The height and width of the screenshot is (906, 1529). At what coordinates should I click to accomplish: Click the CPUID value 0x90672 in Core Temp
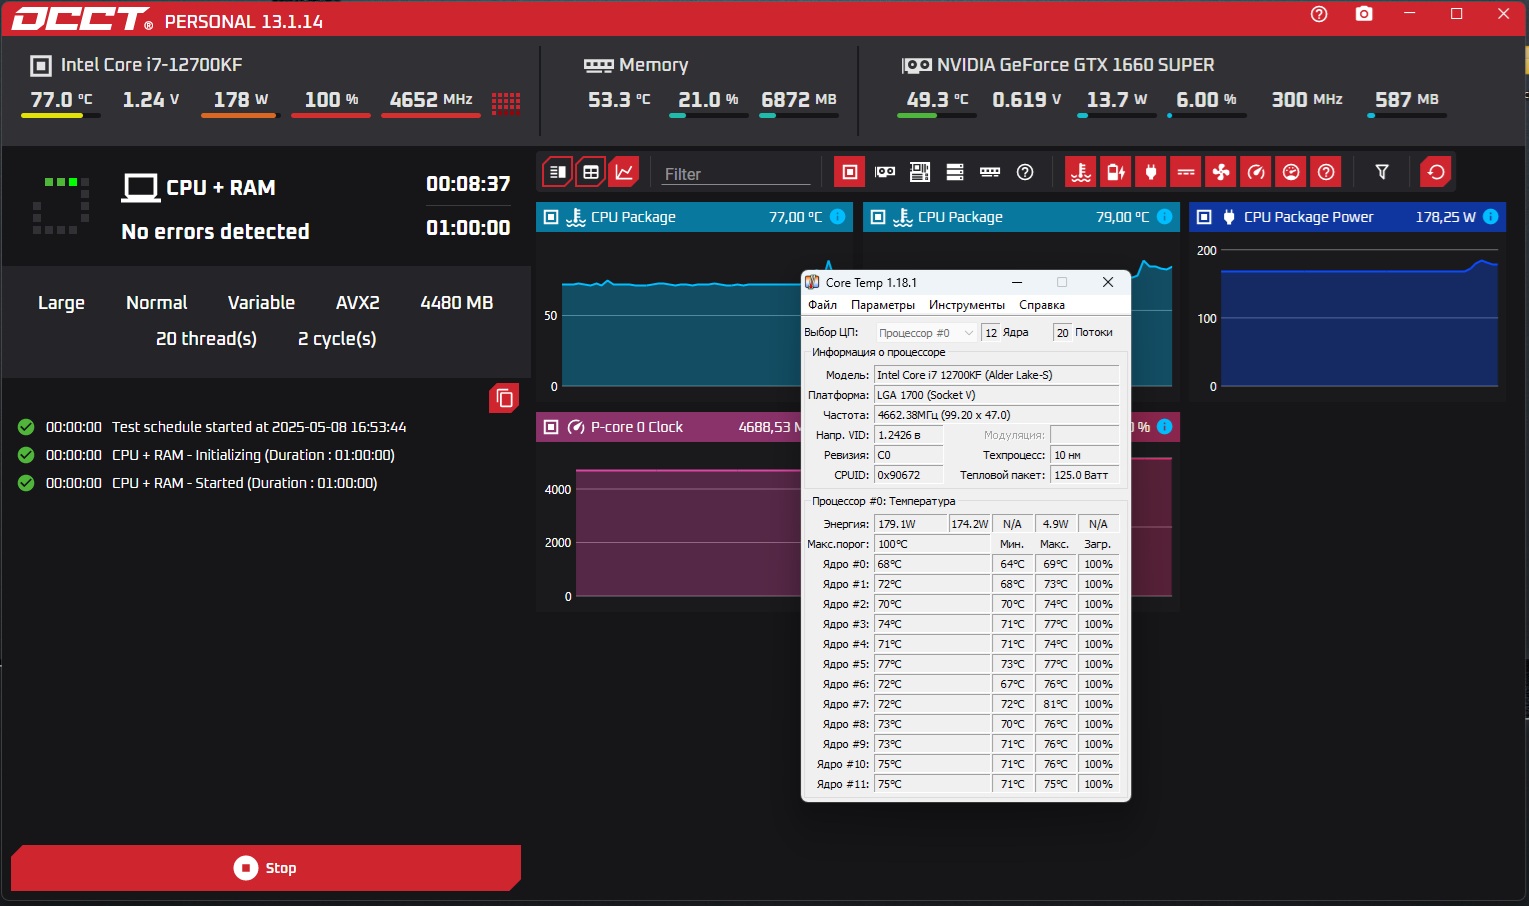point(909,475)
